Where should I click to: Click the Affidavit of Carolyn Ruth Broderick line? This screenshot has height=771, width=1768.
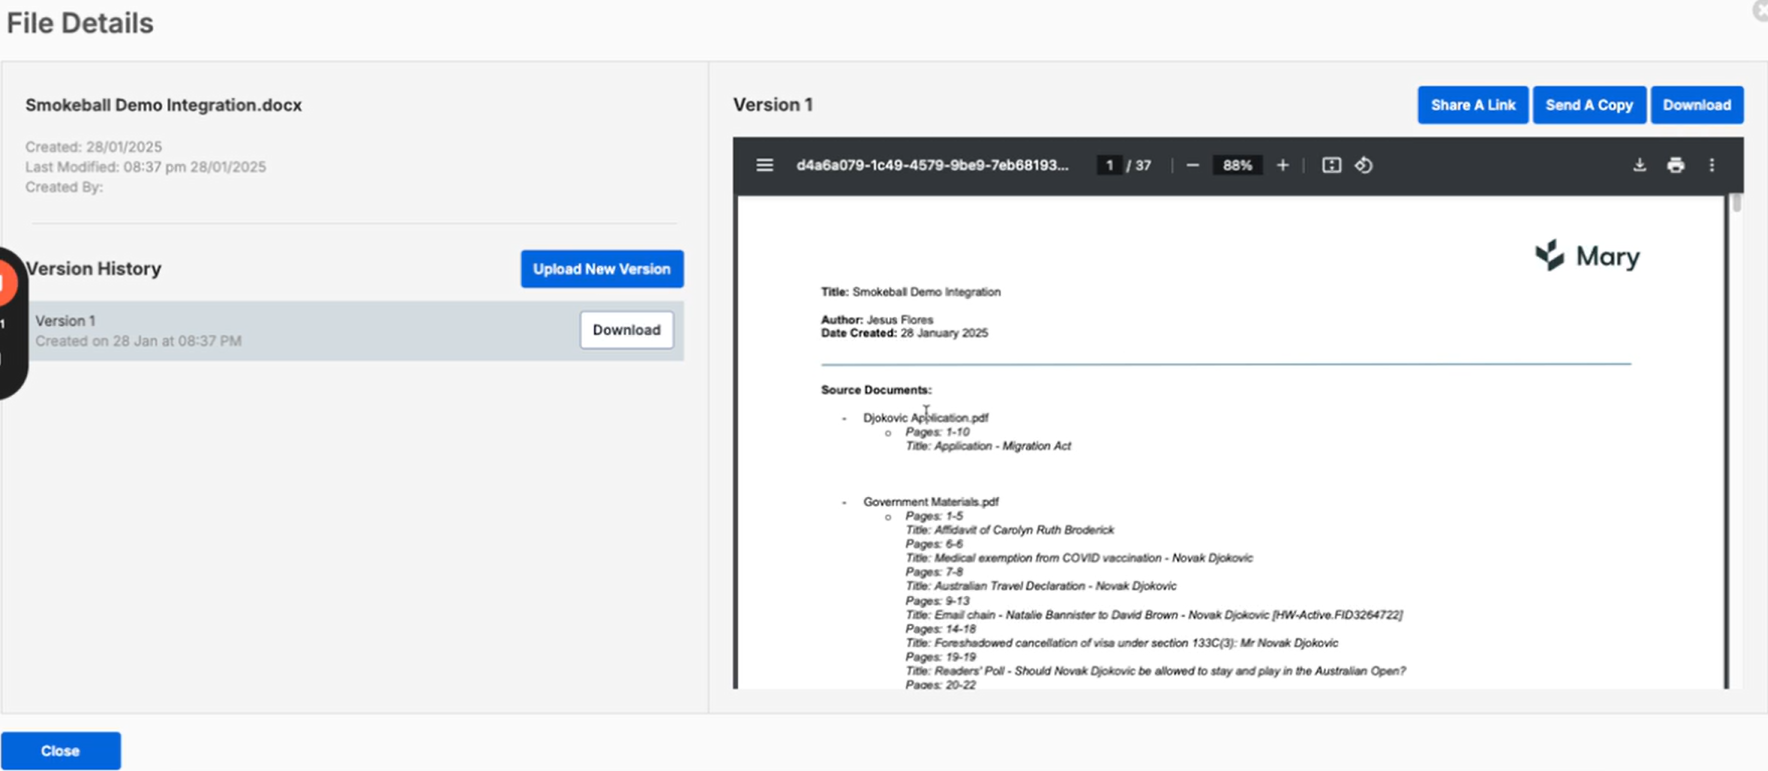coord(1009,530)
